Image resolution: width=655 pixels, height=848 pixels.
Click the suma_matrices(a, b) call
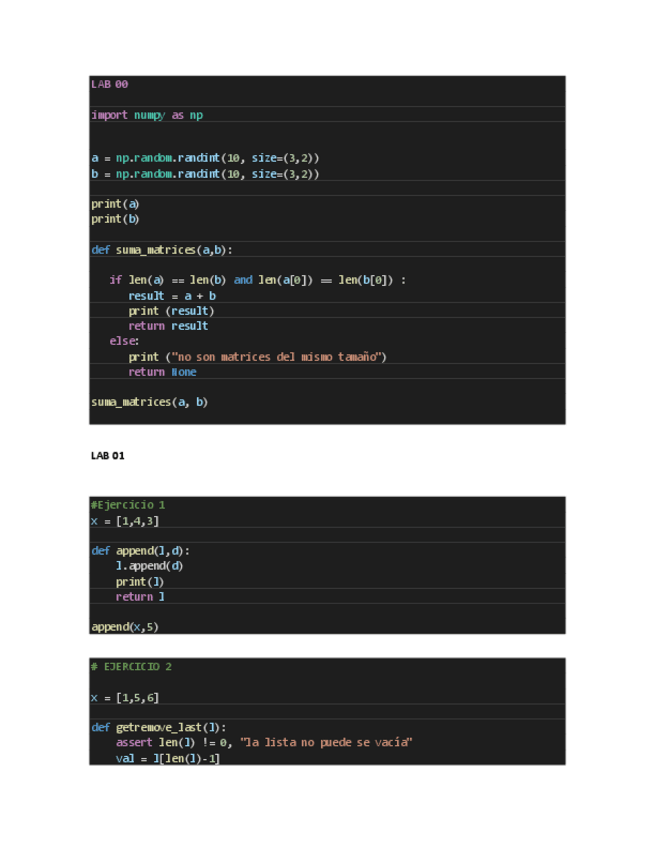pos(149,402)
